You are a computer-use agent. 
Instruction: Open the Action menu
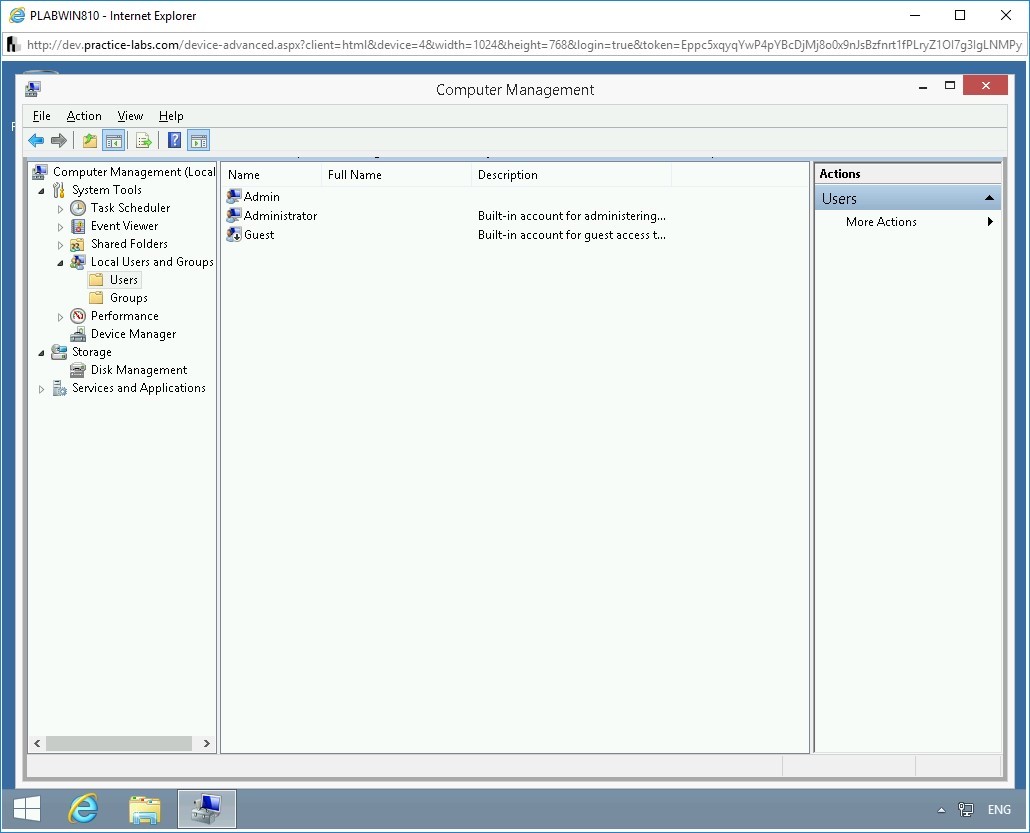tap(84, 116)
